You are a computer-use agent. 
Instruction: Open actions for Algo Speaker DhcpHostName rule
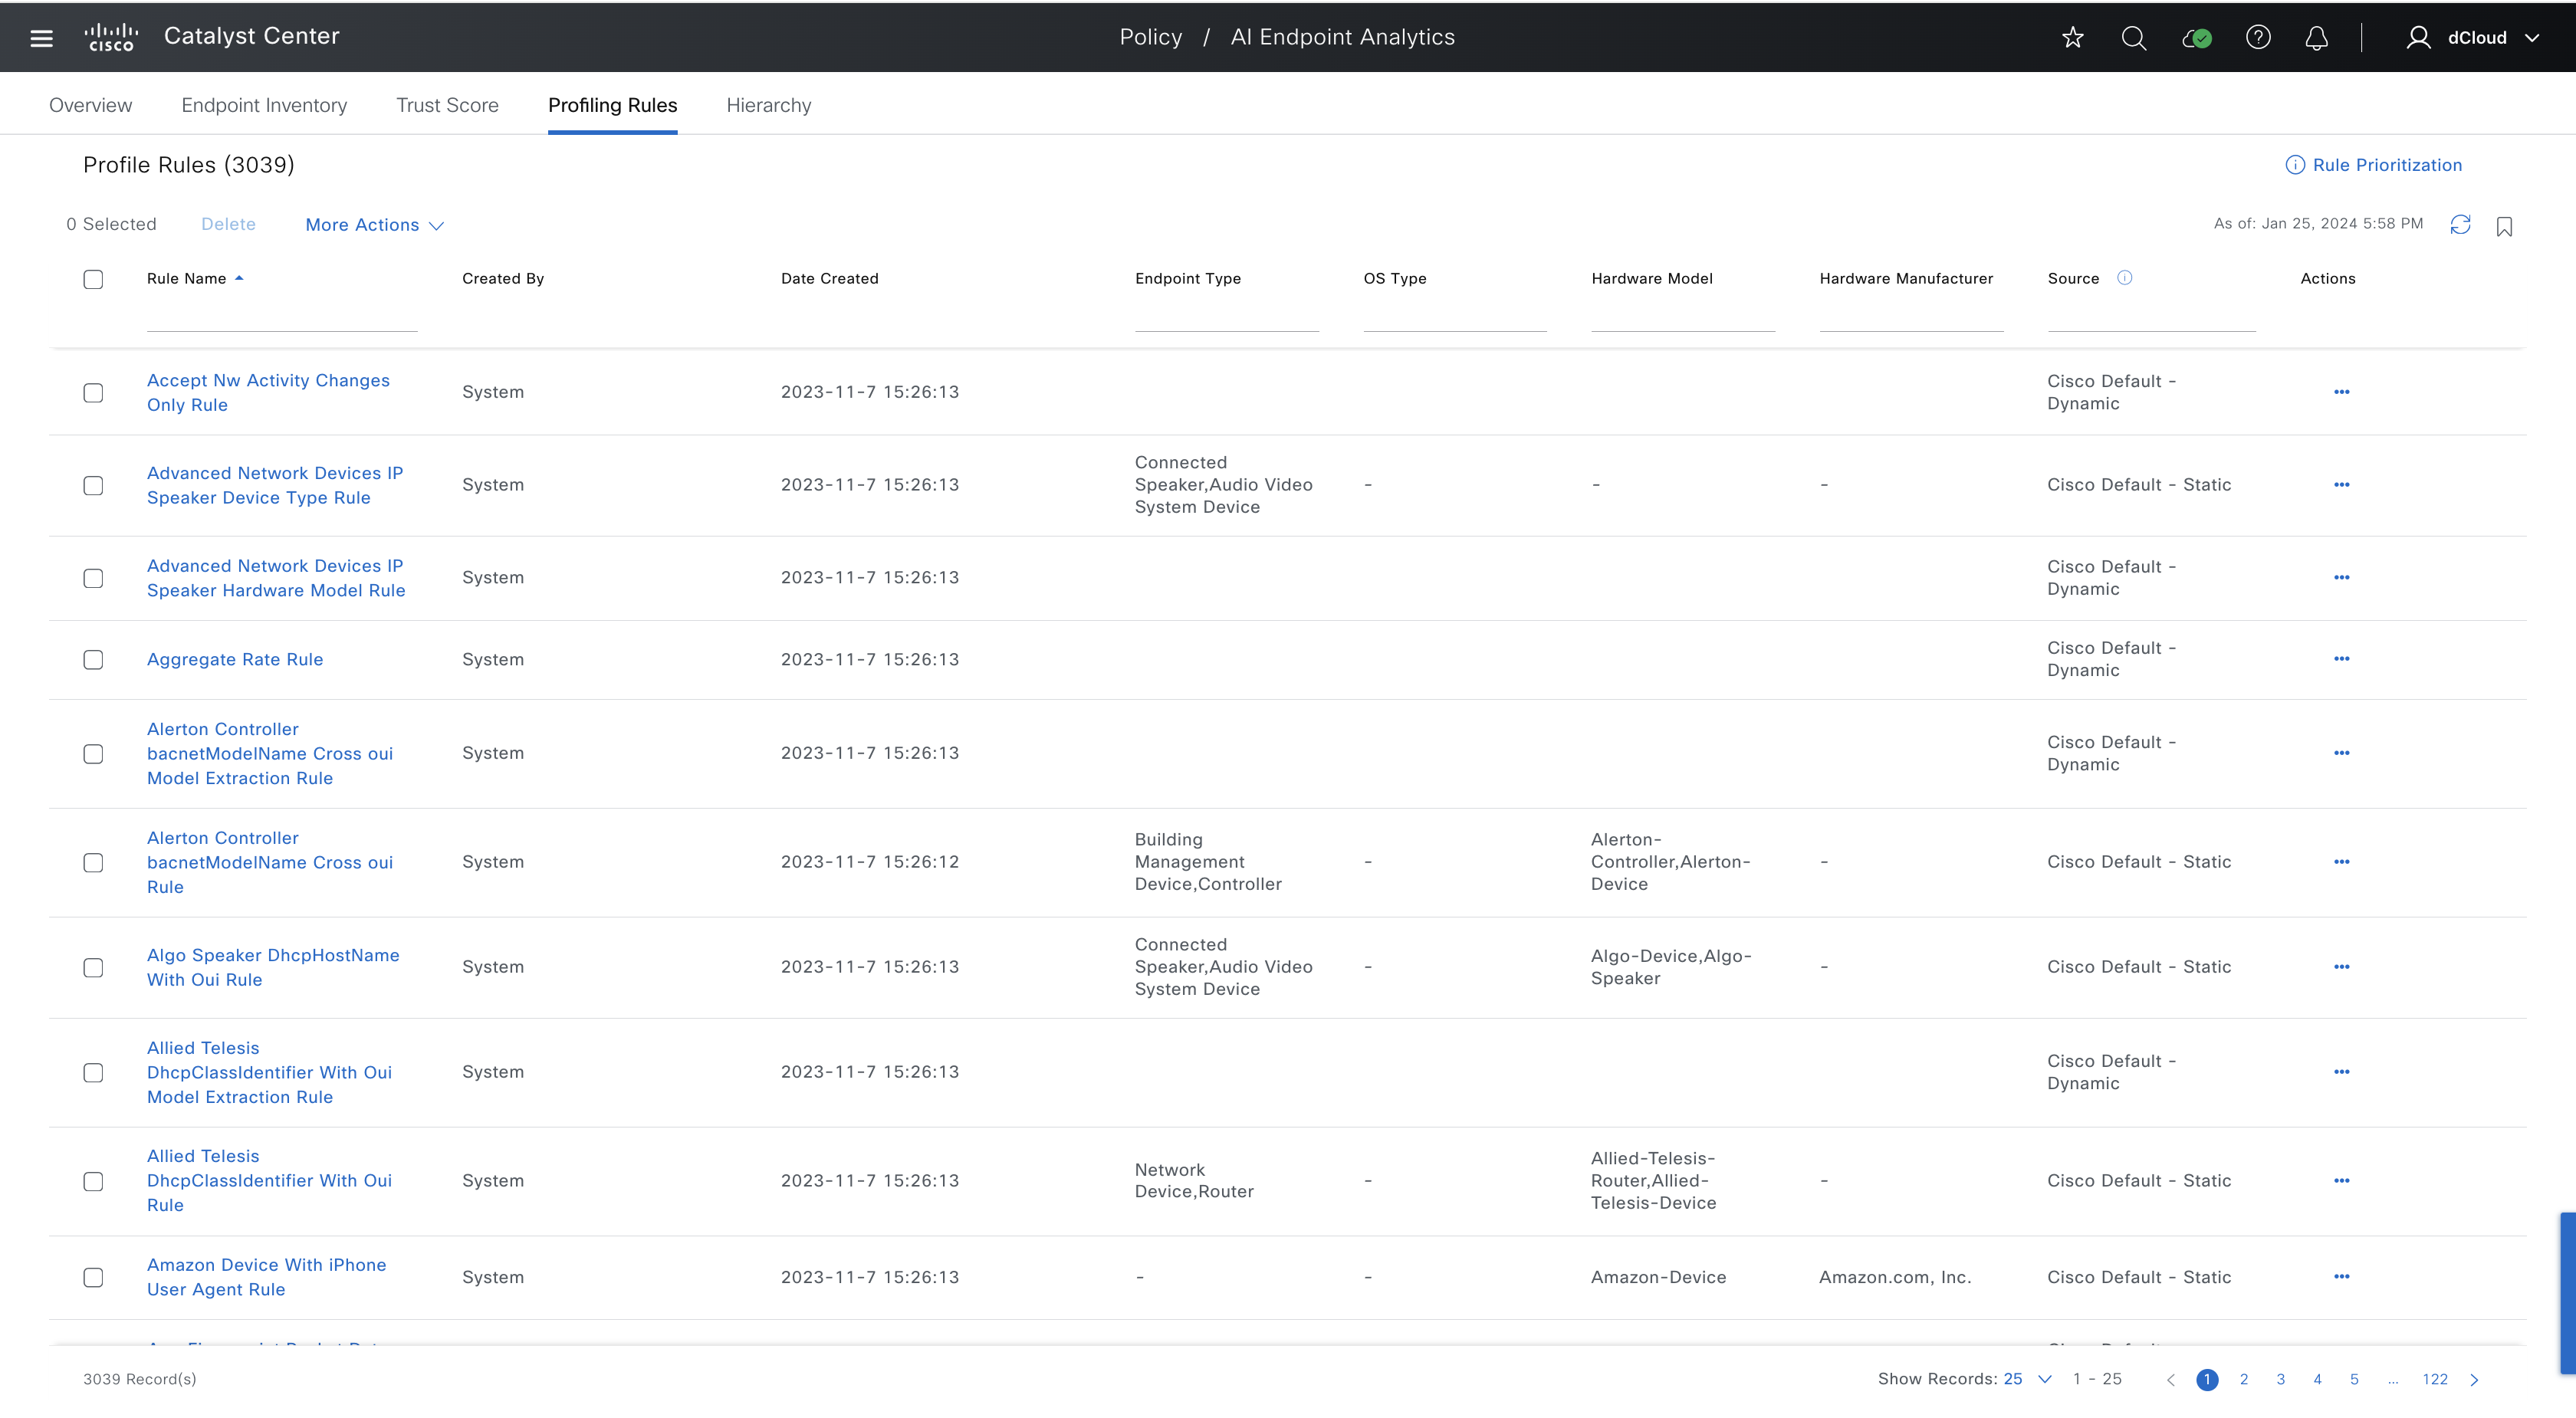(x=2341, y=967)
